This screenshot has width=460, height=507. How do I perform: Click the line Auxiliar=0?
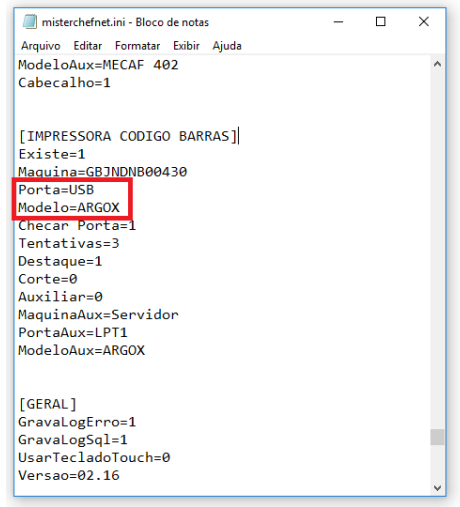60,297
